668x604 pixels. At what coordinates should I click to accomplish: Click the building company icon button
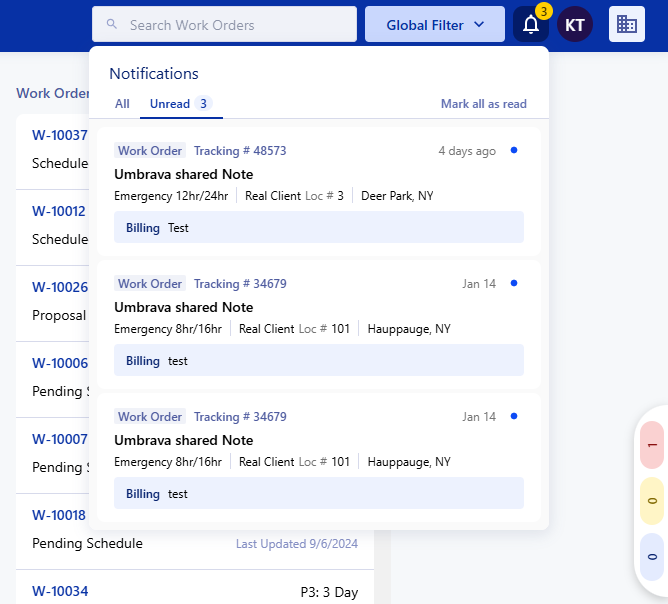(627, 24)
